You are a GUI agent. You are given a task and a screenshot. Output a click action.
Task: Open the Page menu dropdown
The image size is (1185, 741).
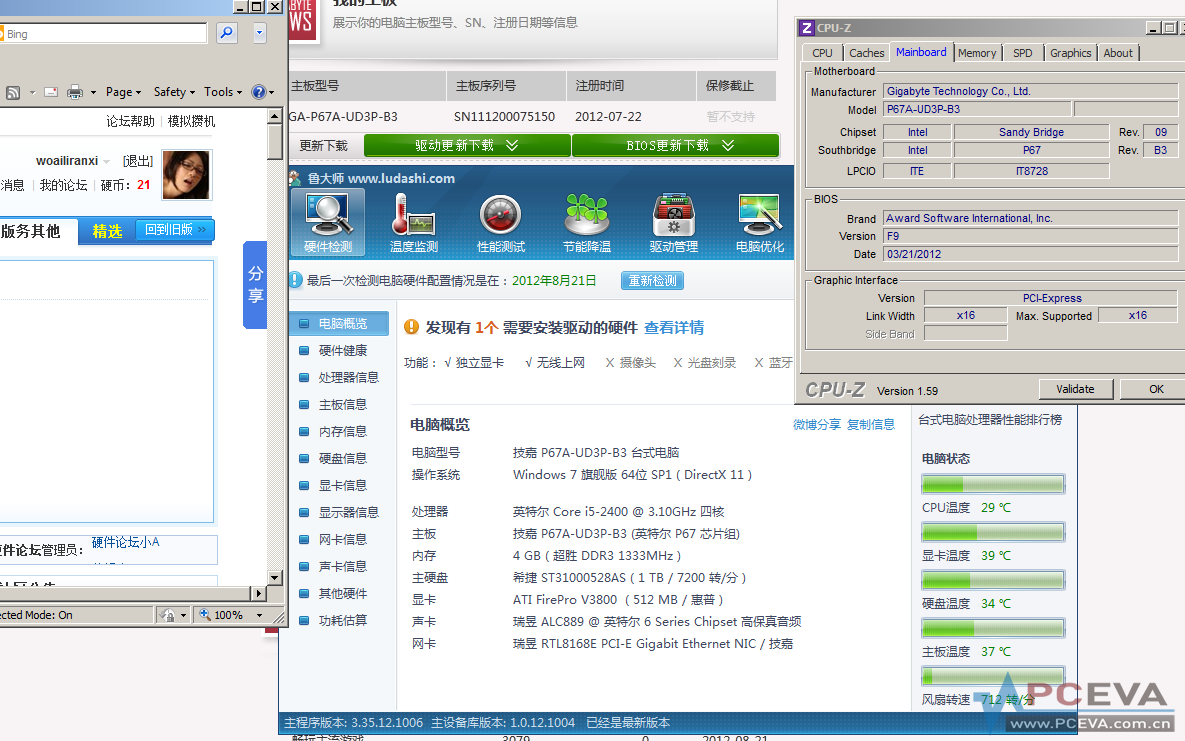click(x=123, y=92)
